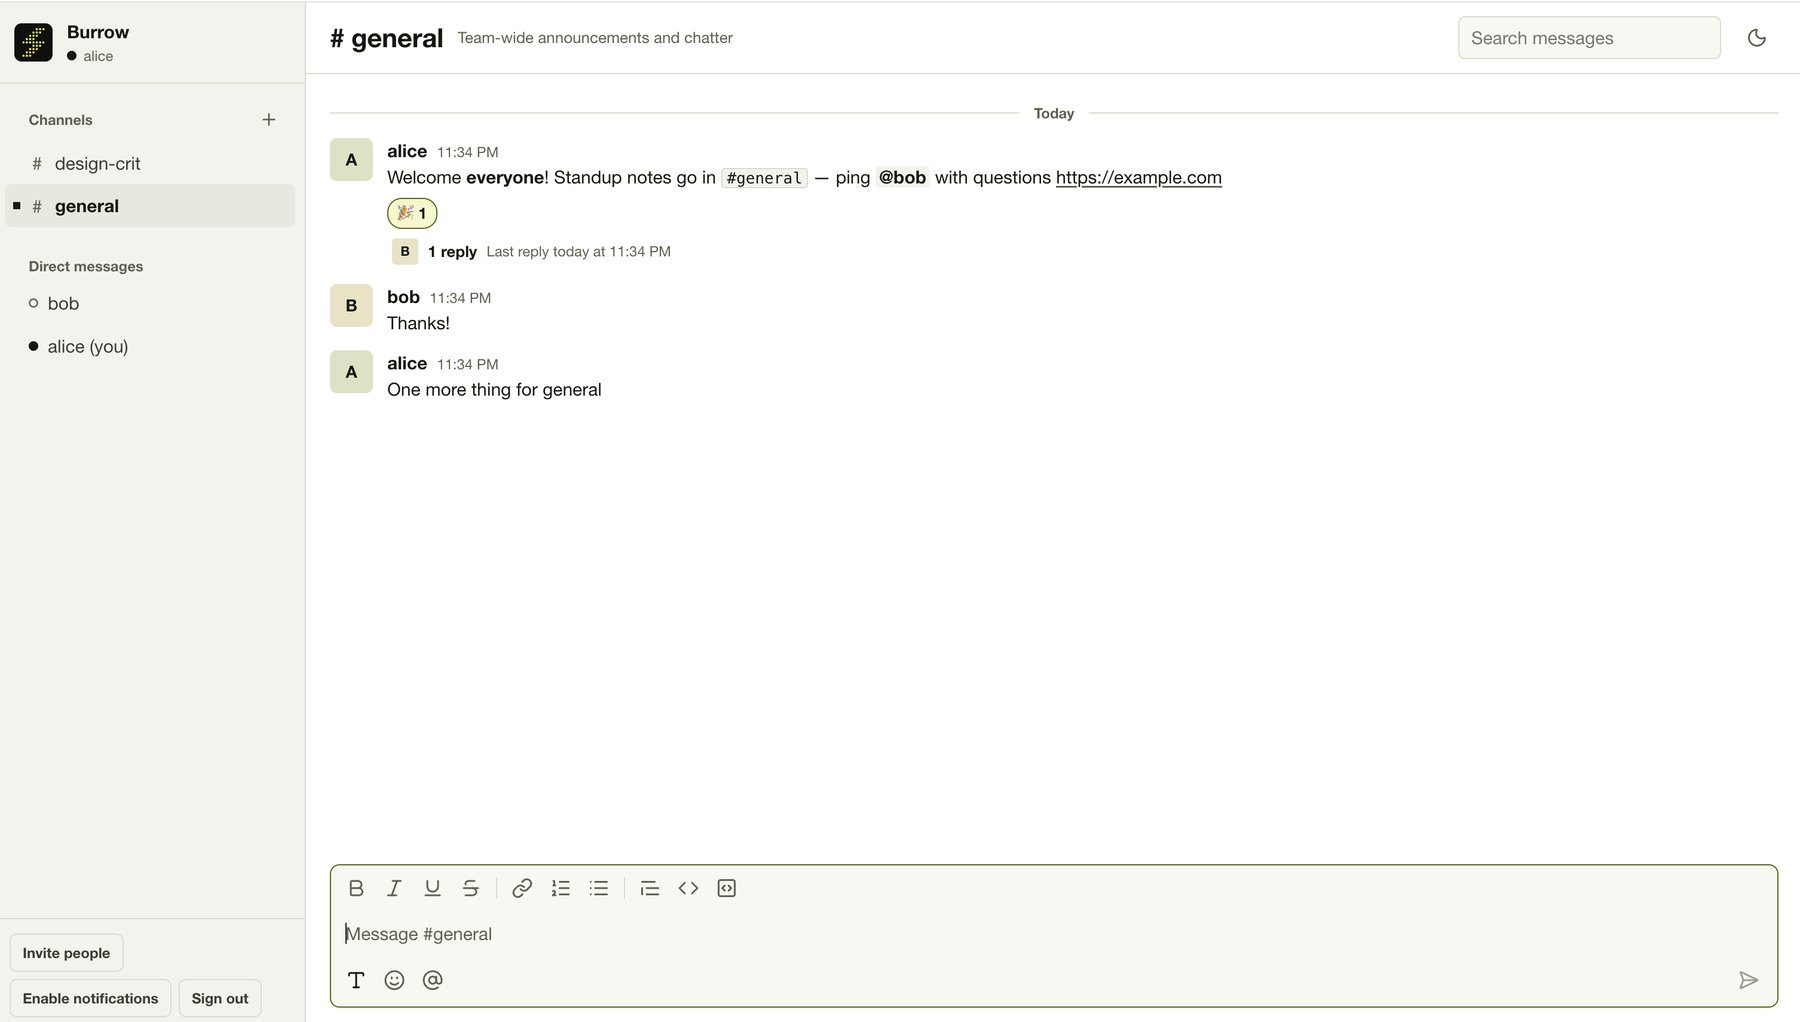Click Sign out button
The width and height of the screenshot is (1800, 1022).
click(x=220, y=998)
